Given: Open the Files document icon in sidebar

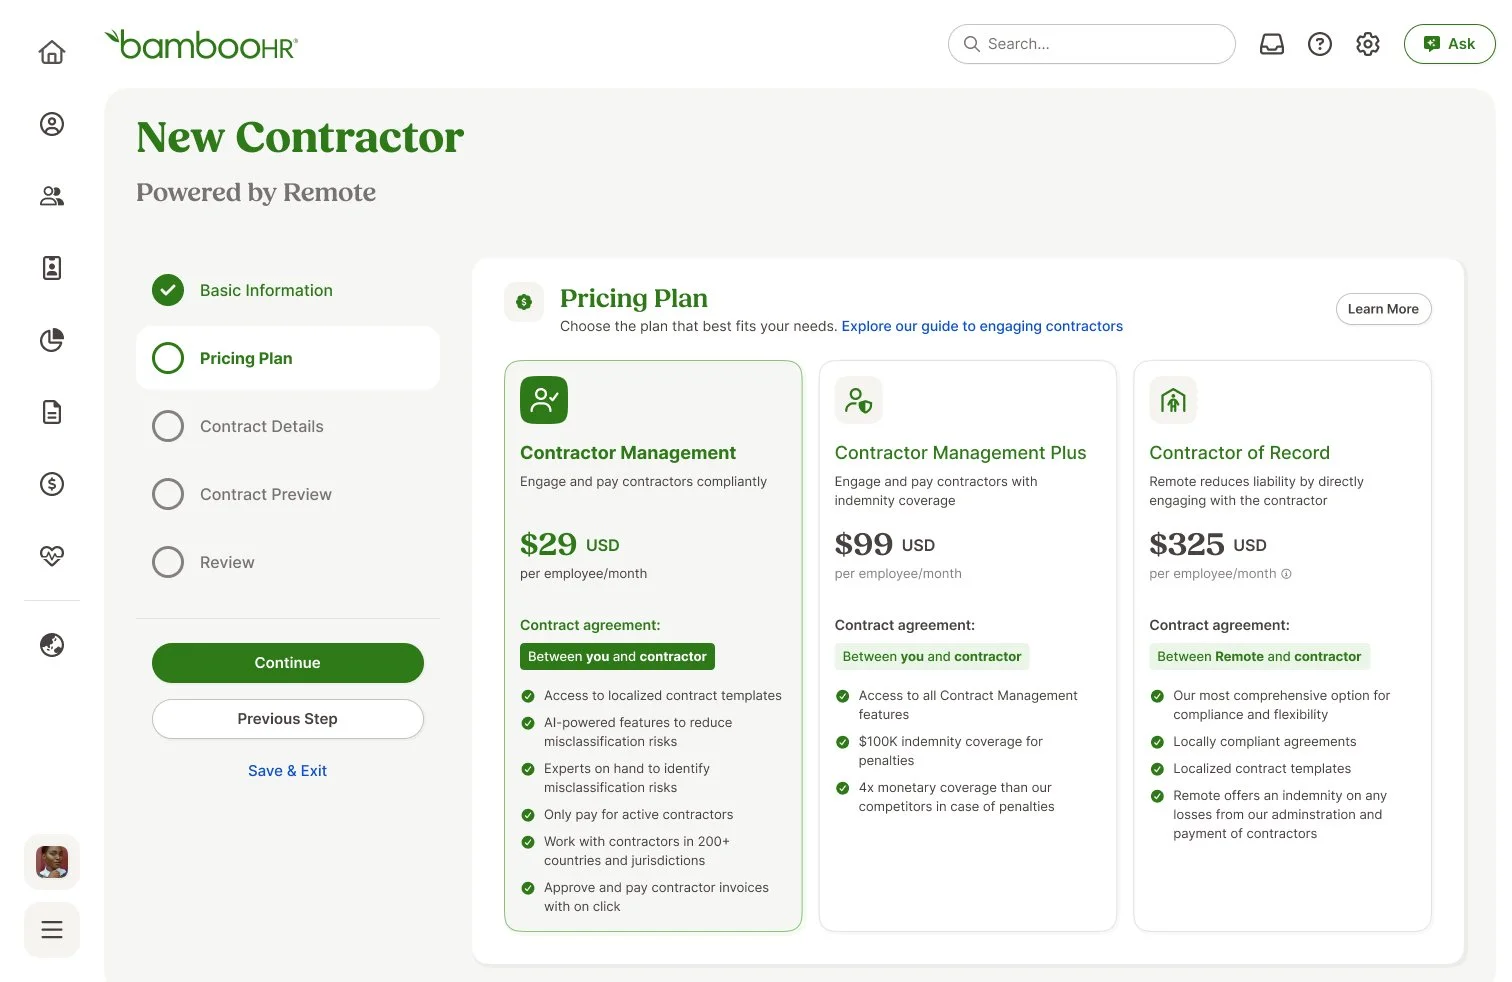Looking at the screenshot, I should coord(52,412).
